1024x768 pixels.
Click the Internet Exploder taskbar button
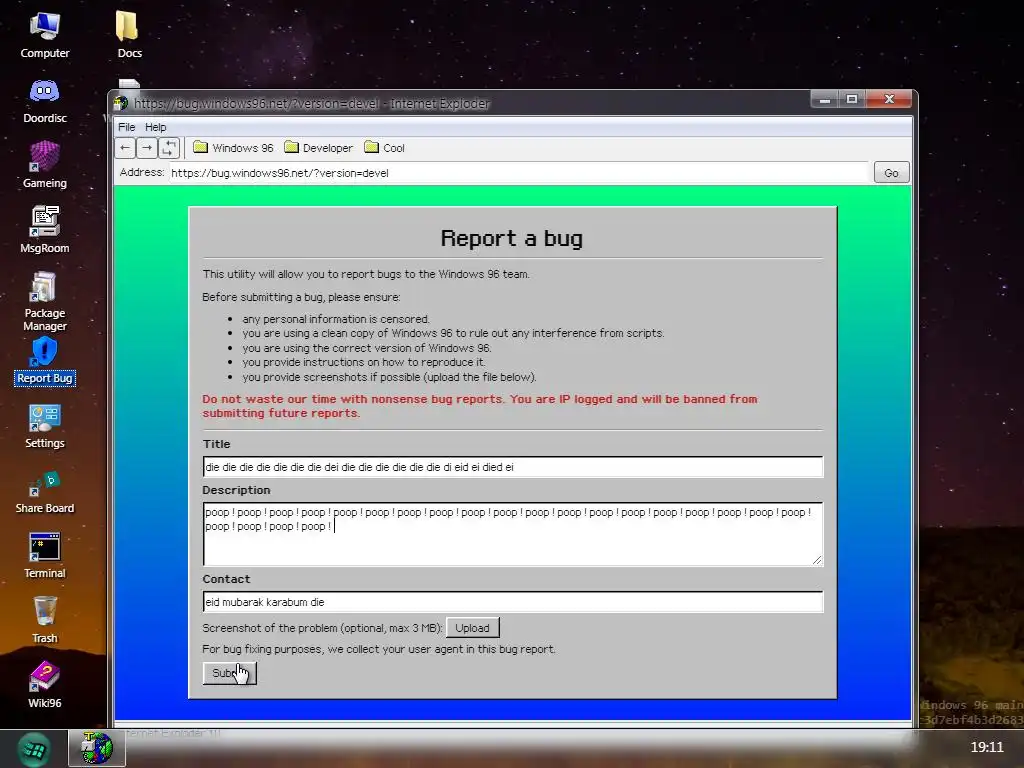(97, 748)
